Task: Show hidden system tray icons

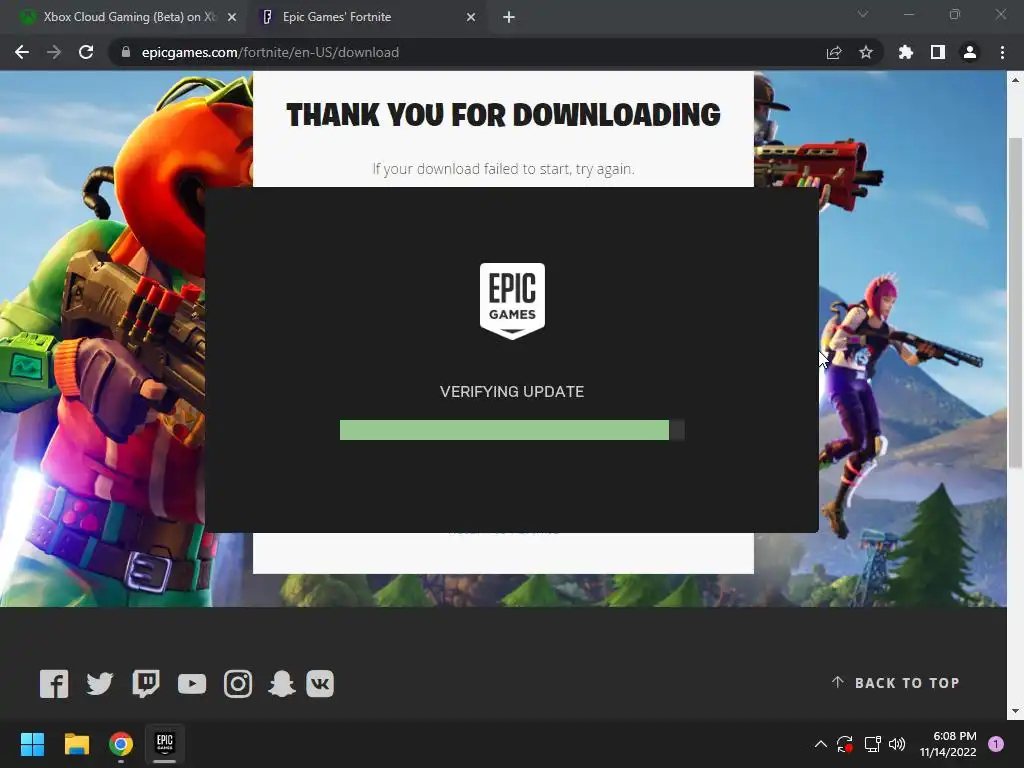Action: tap(821, 744)
